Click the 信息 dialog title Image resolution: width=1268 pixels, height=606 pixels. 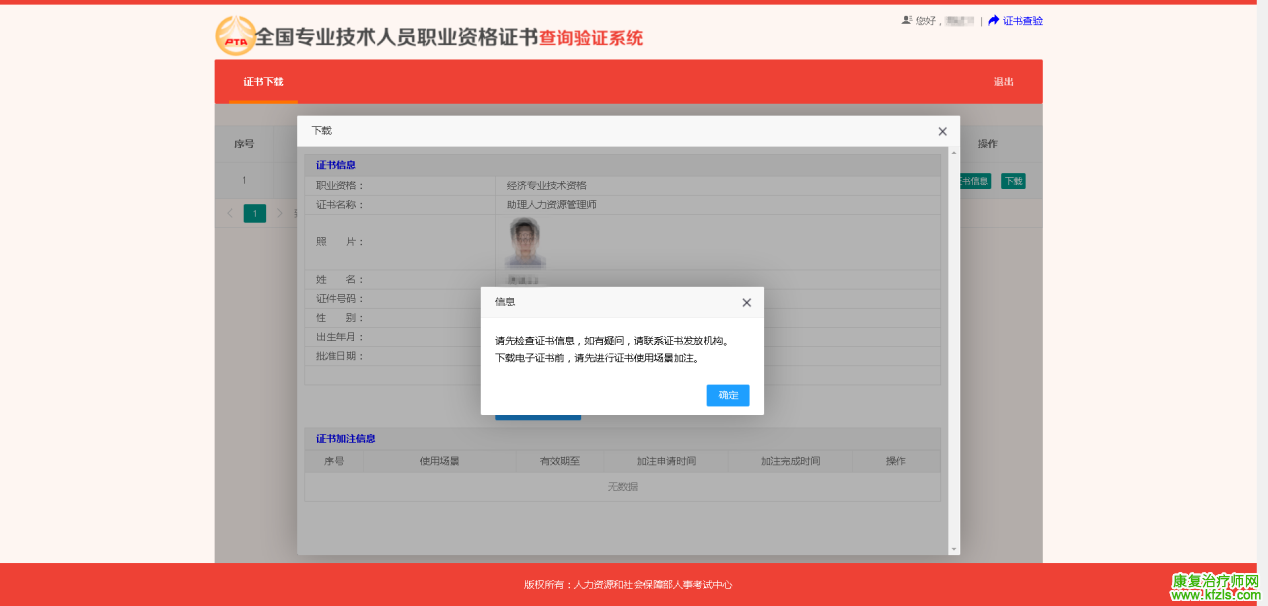coord(505,302)
